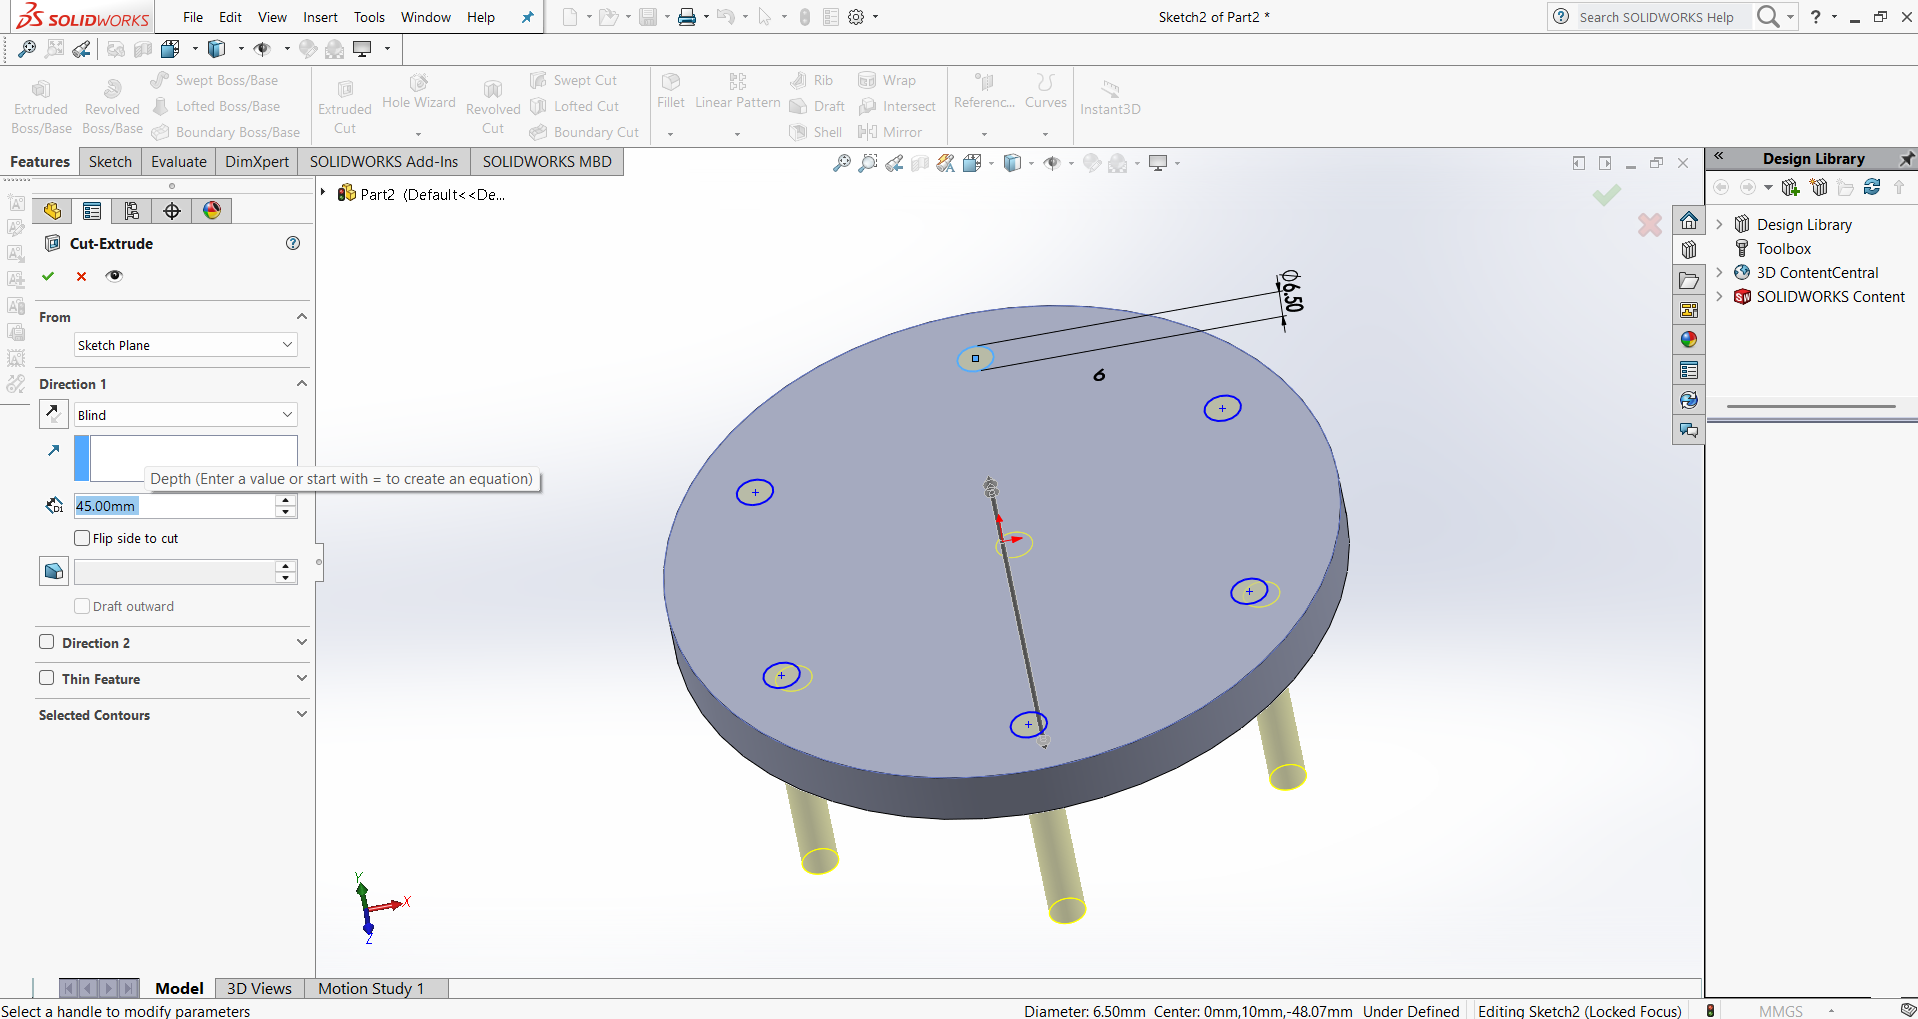This screenshot has height=1019, width=1918.
Task: Switch to the Evaluate tab
Action: pyautogui.click(x=179, y=162)
